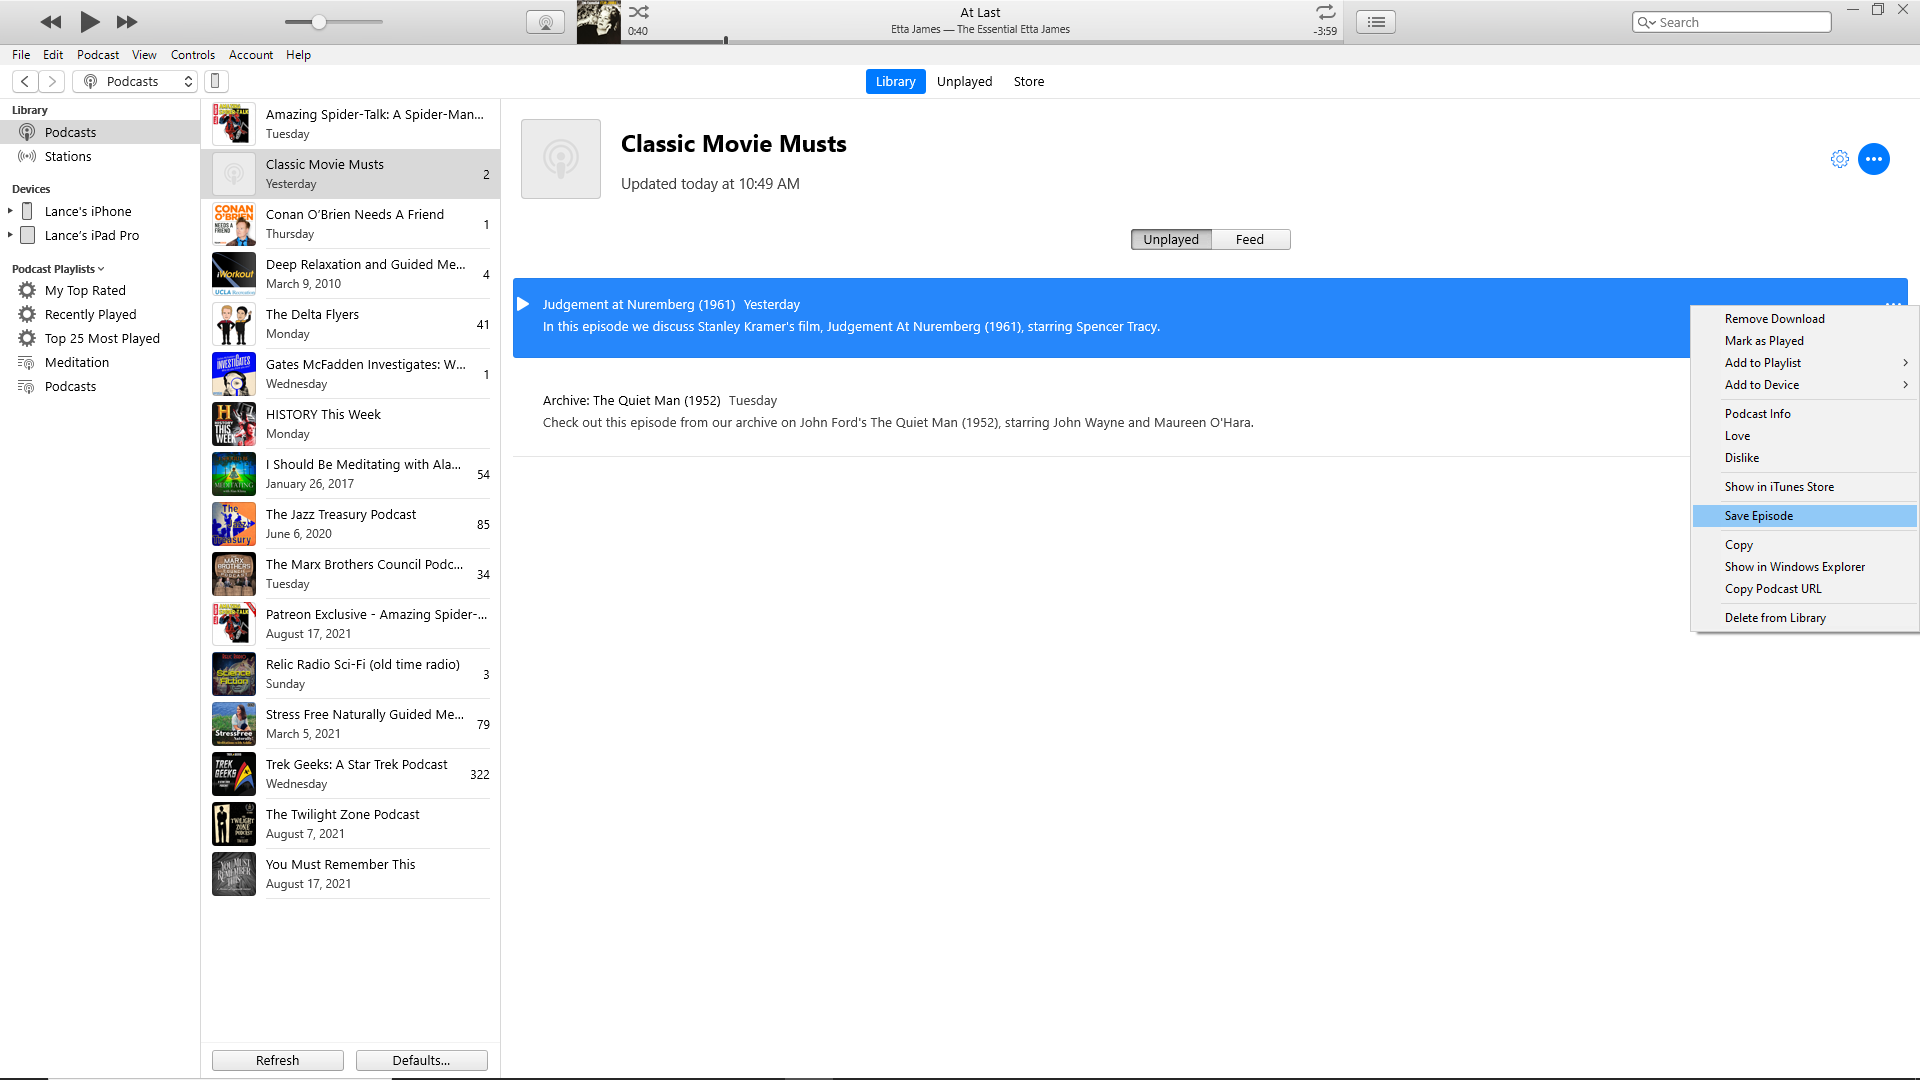Viewport: 1920px width, 1080px height.
Task: Select Stations in the sidebar
Action: (100, 156)
